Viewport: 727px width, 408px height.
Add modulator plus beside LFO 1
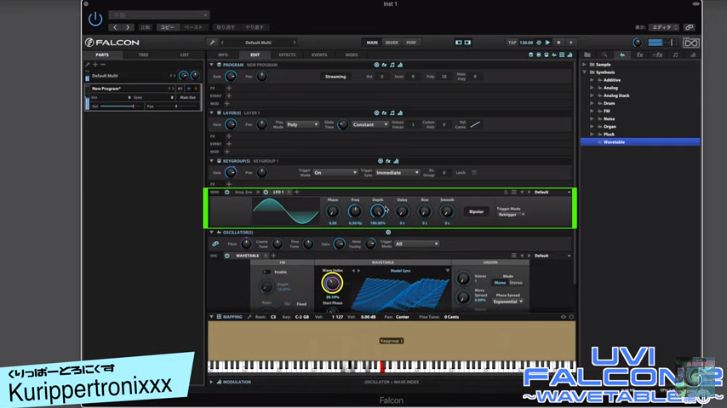point(297,192)
